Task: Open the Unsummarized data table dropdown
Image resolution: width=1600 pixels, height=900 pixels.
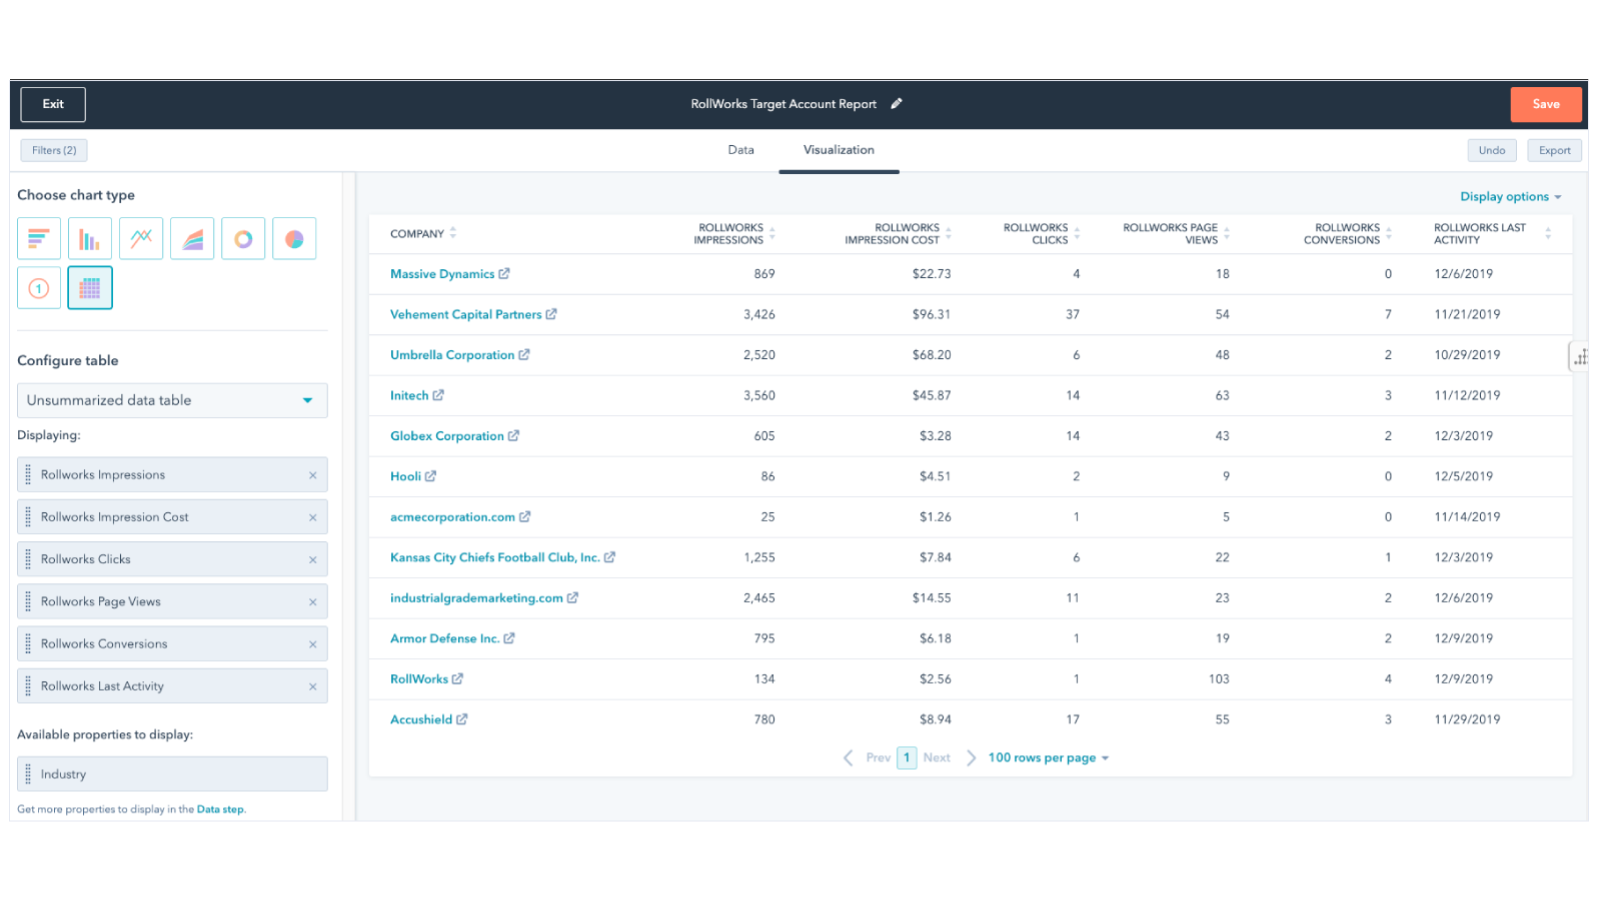Action: 172,400
